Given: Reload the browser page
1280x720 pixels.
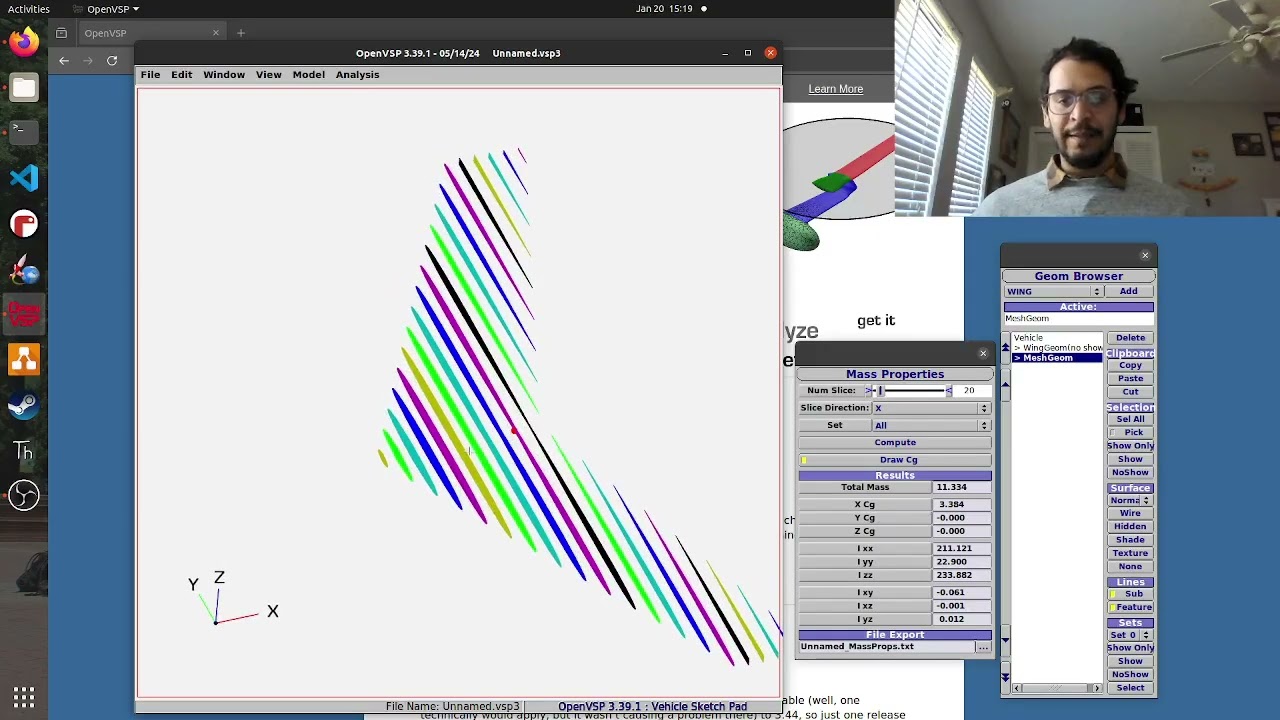Looking at the screenshot, I should 112,61.
